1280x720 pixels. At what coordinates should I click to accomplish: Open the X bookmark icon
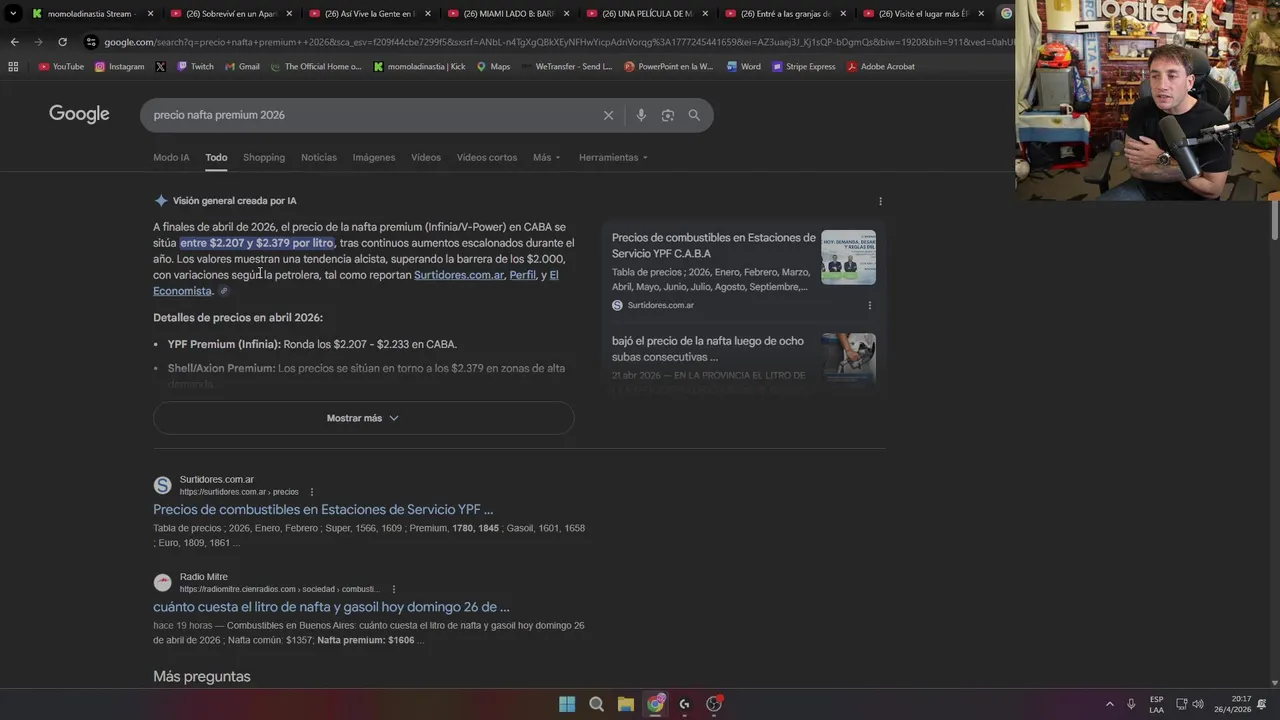pos(160,67)
